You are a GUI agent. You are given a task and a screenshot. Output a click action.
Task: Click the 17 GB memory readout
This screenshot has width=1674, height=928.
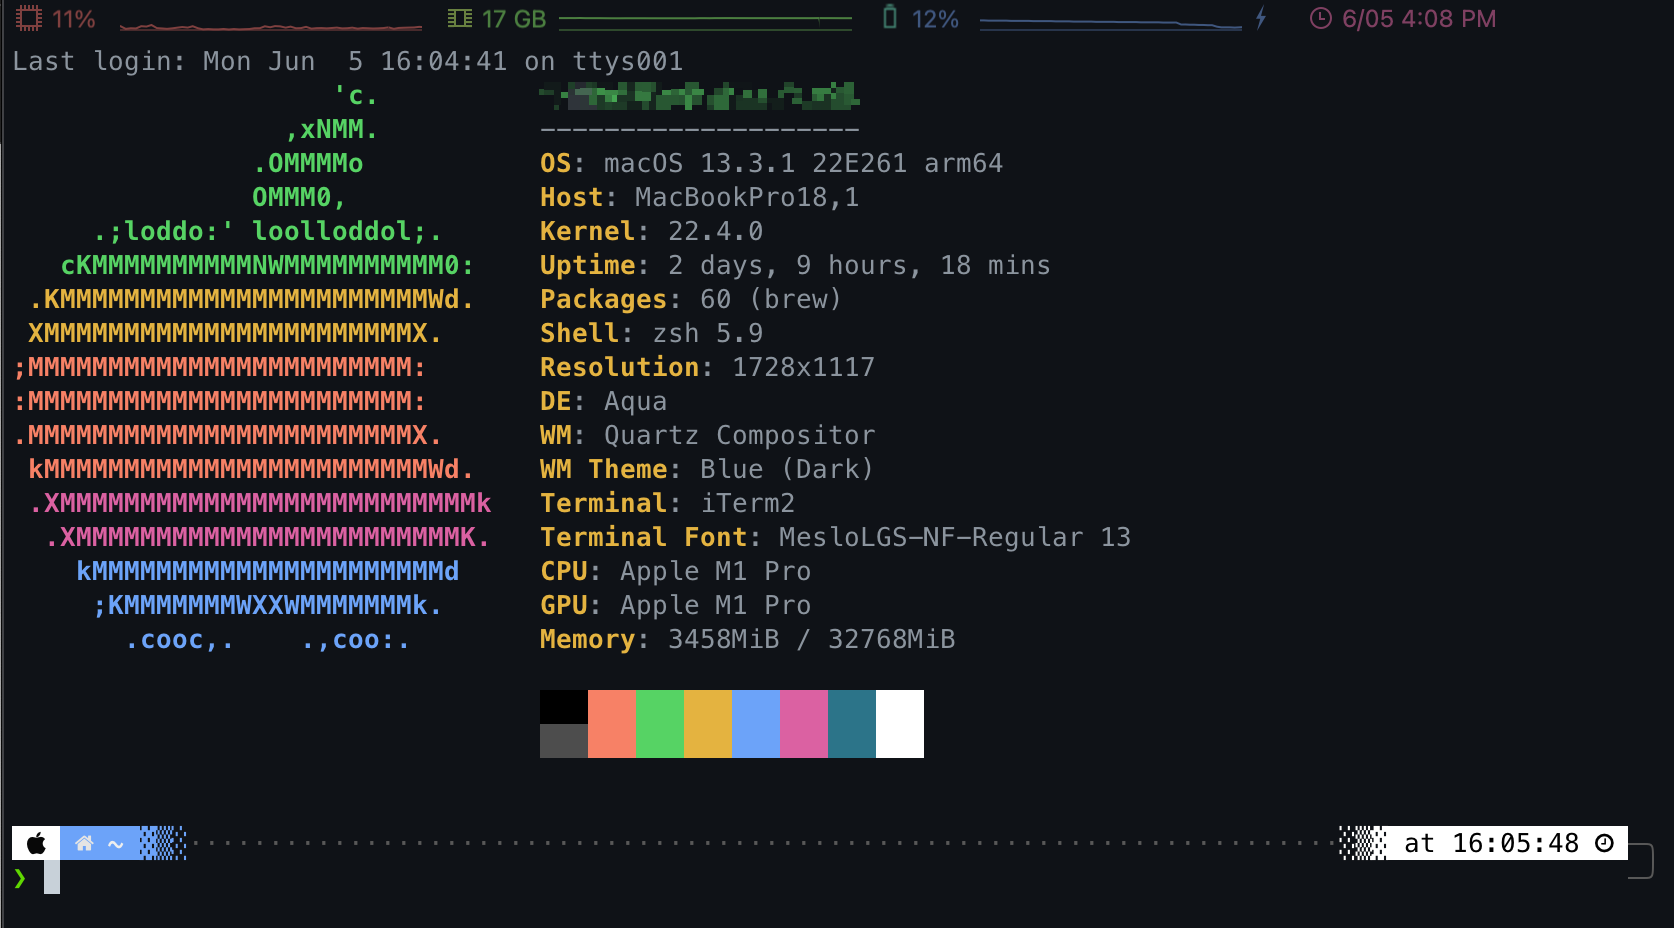pyautogui.click(x=514, y=19)
